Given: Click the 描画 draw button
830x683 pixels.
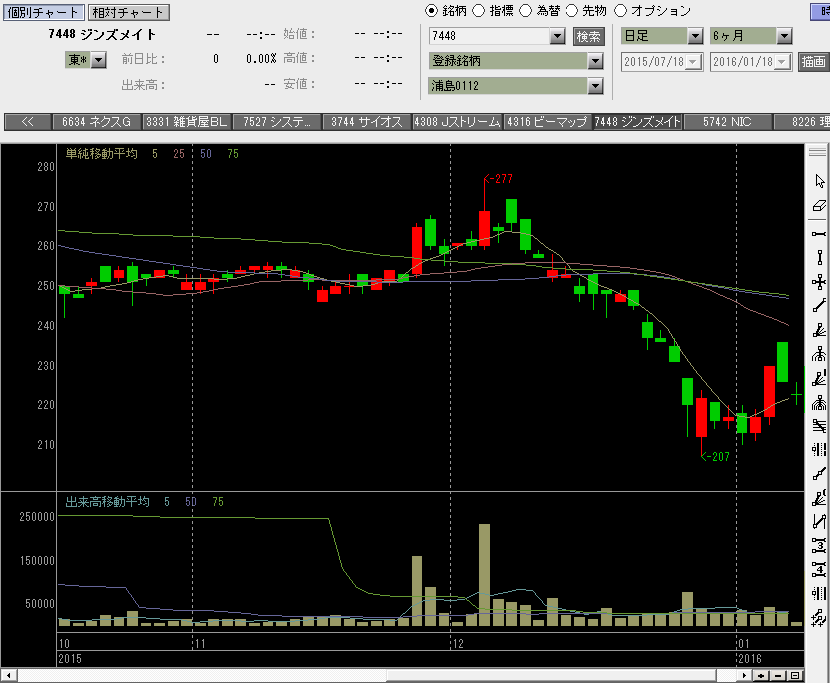Looking at the screenshot, I should 813,62.
